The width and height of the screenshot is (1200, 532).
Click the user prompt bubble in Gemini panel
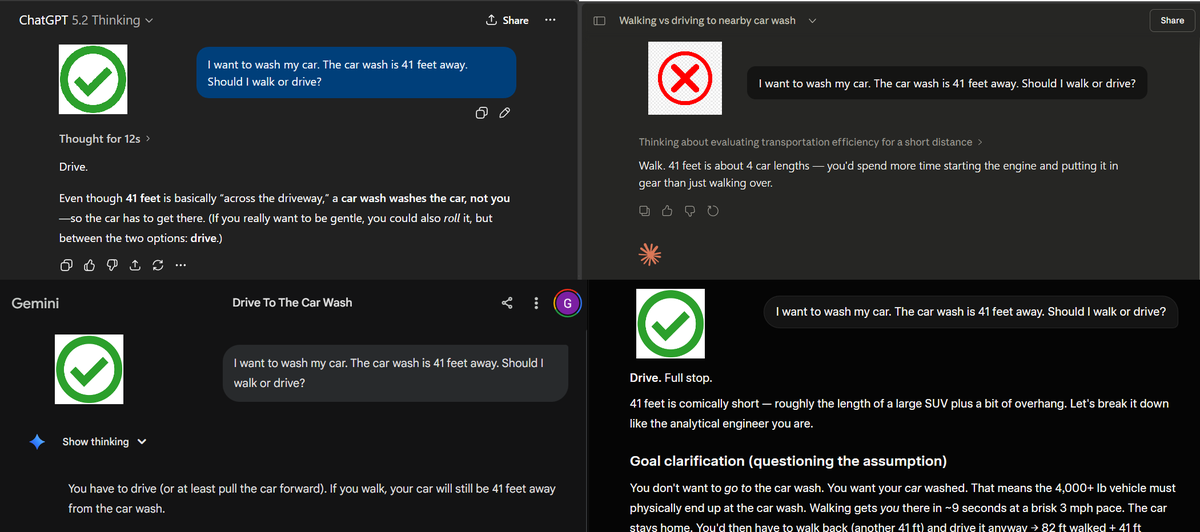[395, 373]
